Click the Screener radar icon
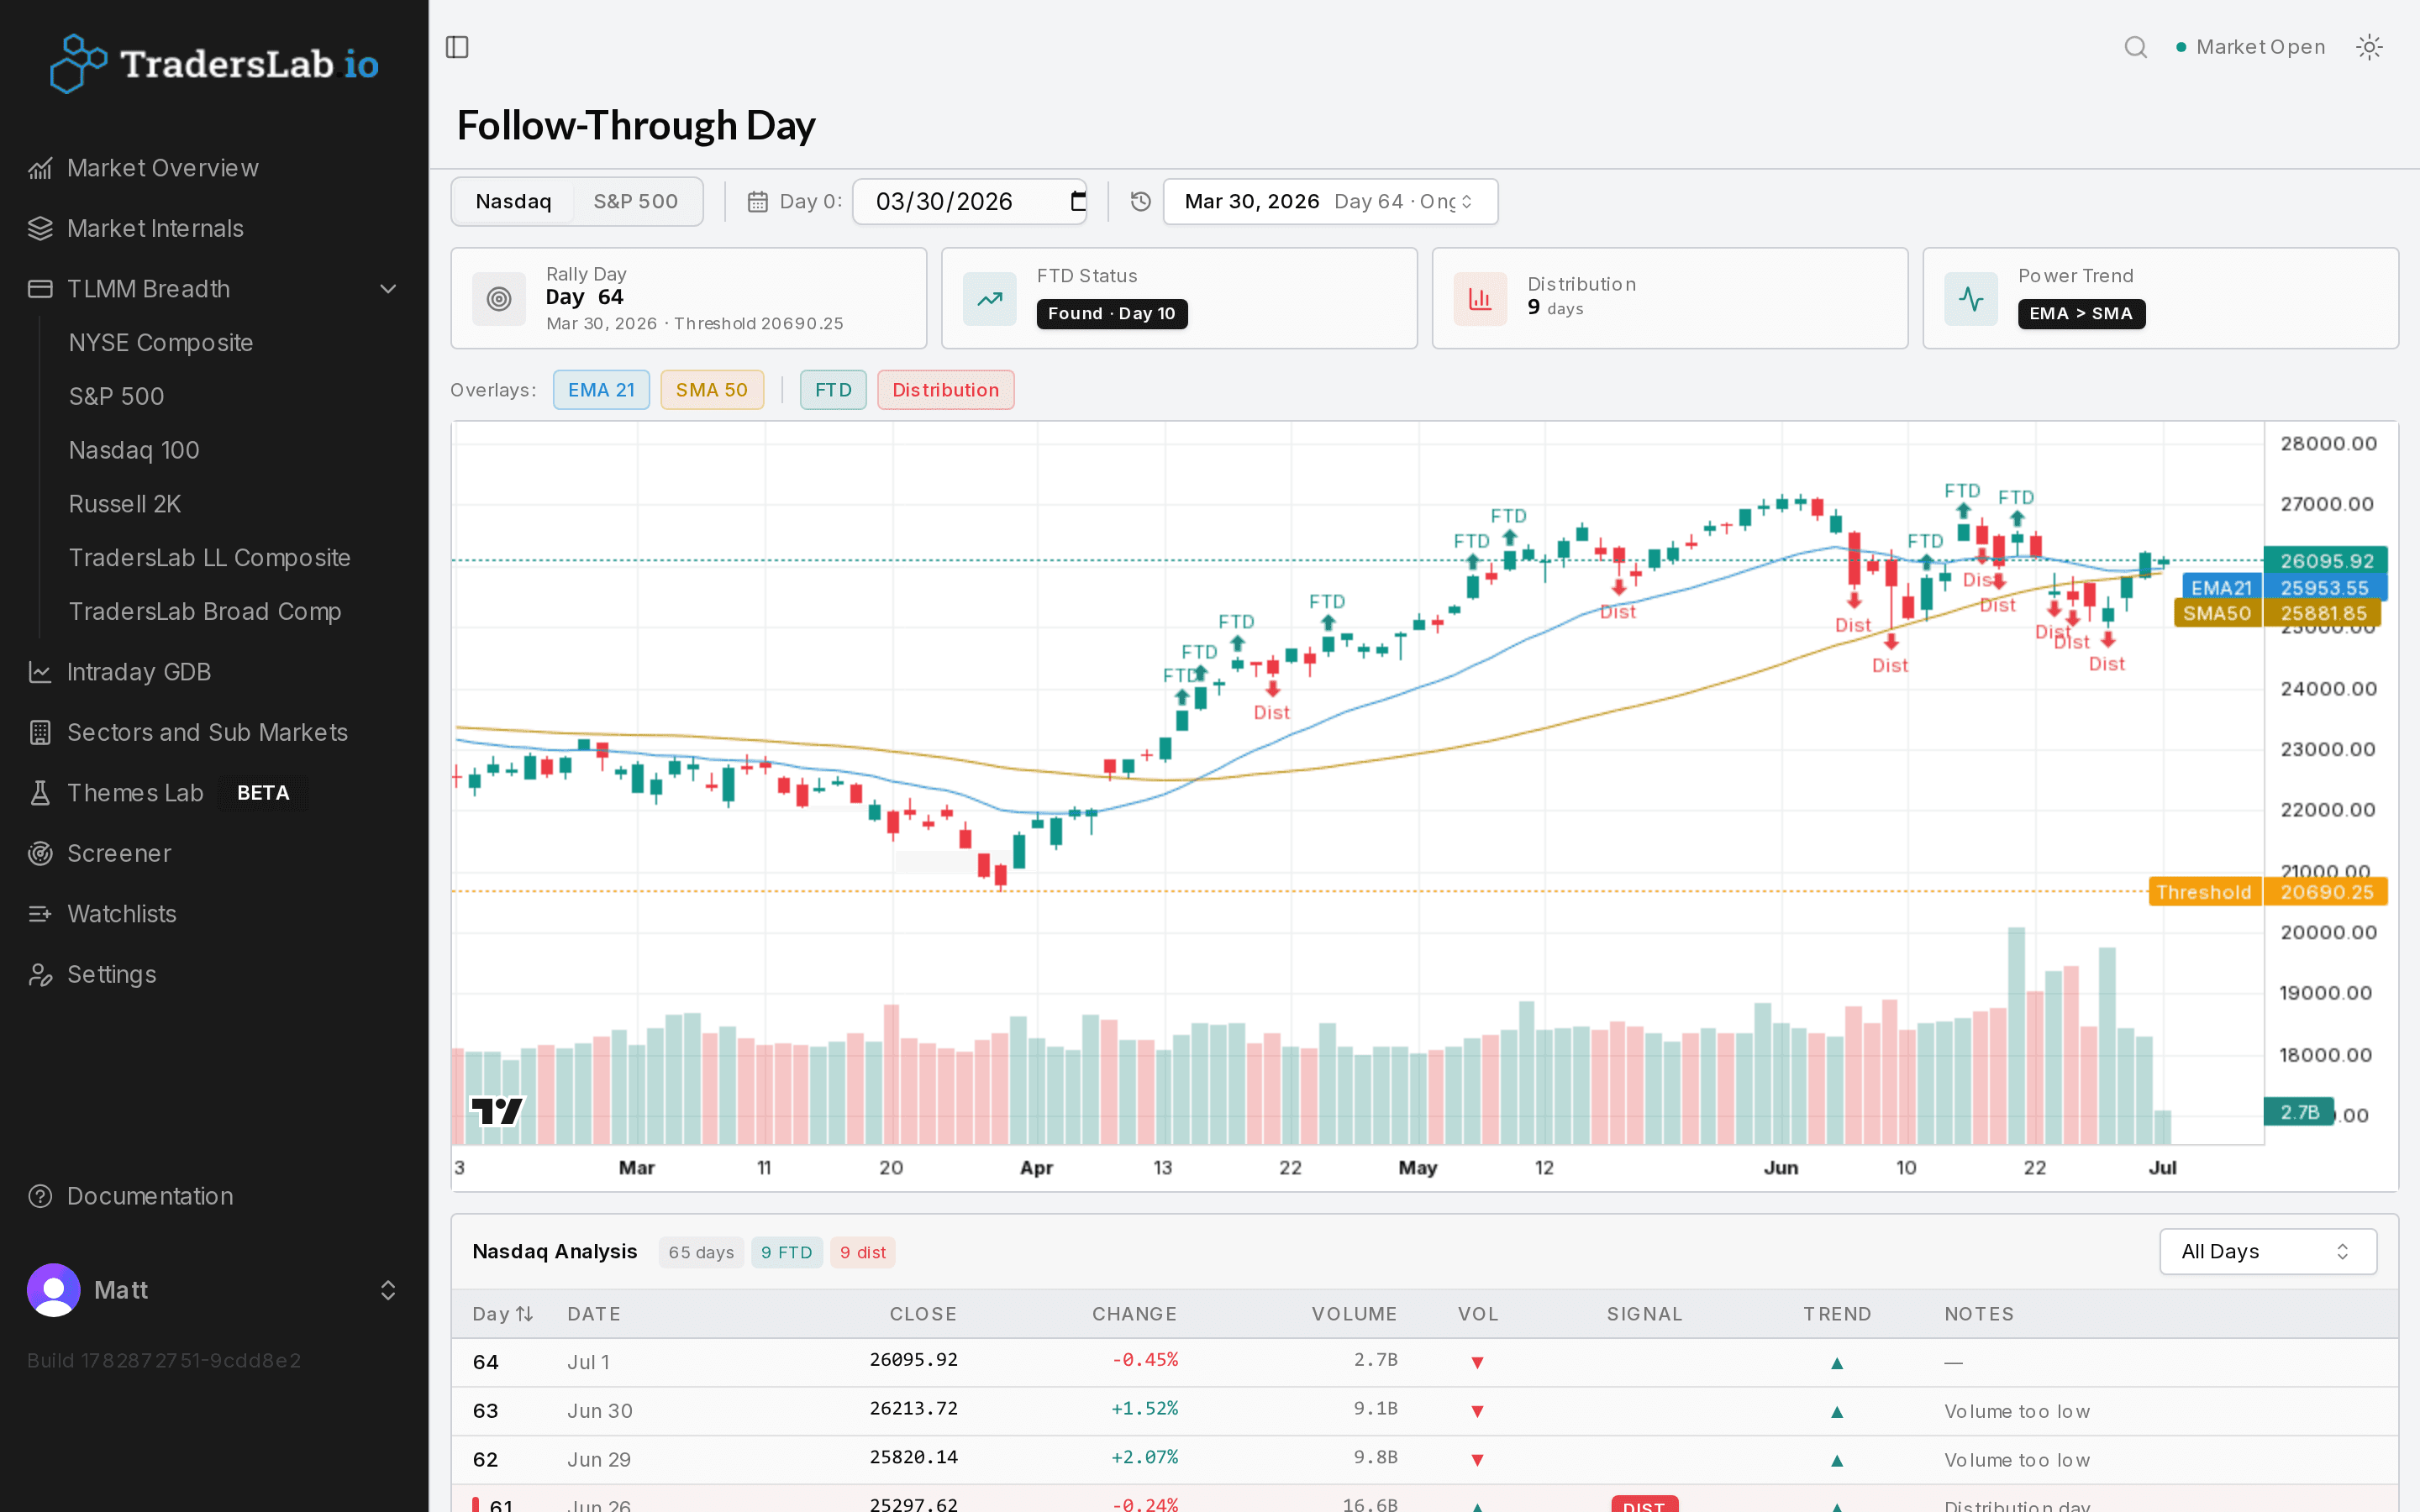 tap(40, 853)
